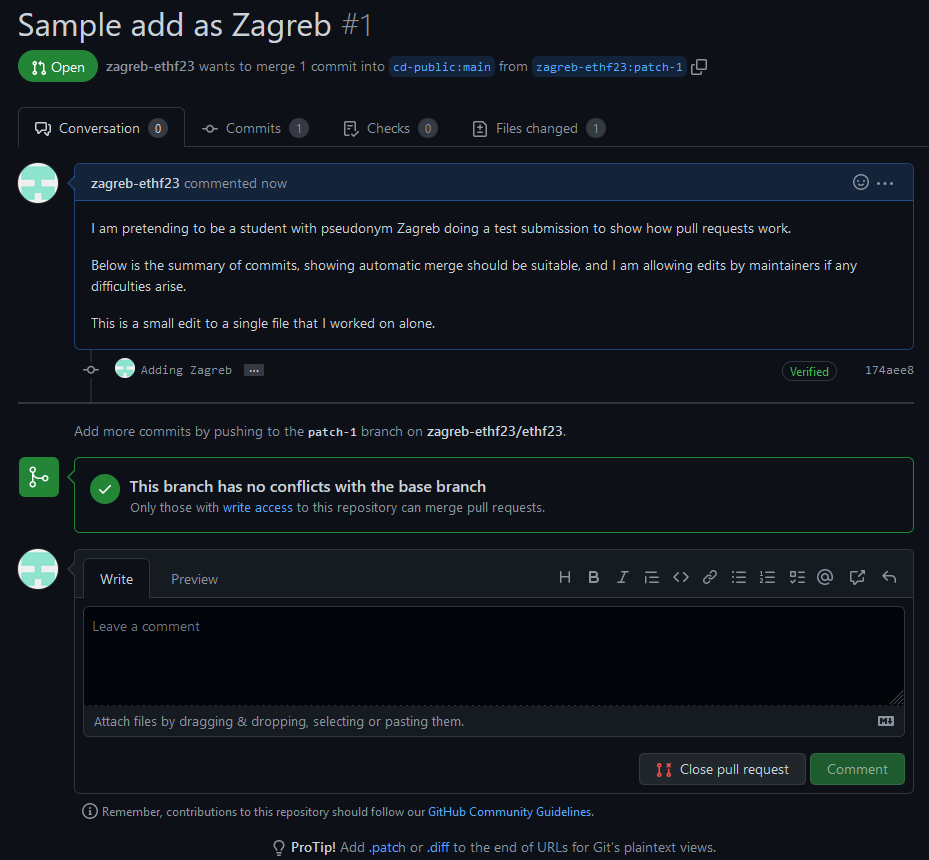
Task: Insert a numbered list
Action: pyautogui.click(x=768, y=577)
